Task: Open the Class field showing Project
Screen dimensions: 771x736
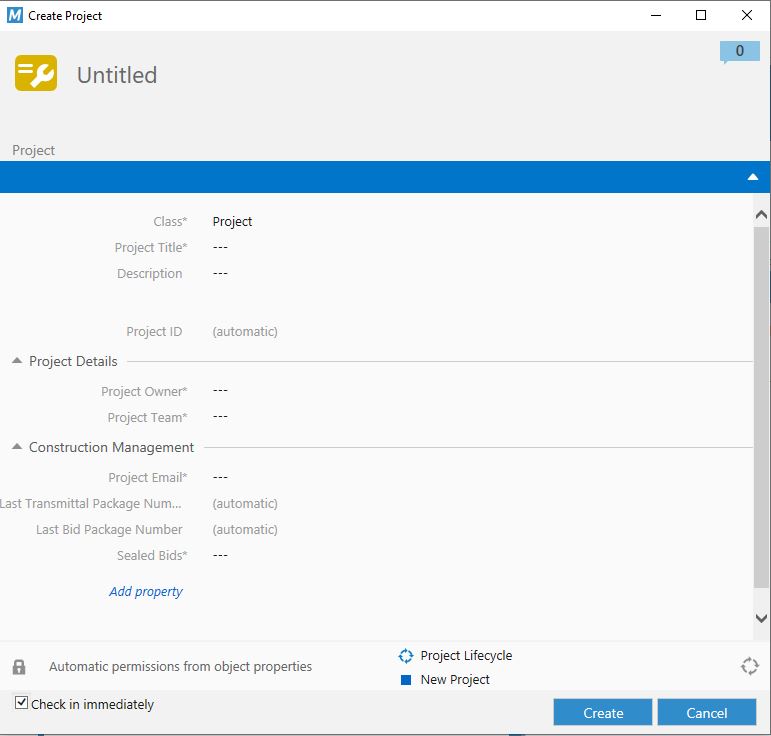Action: (x=233, y=222)
